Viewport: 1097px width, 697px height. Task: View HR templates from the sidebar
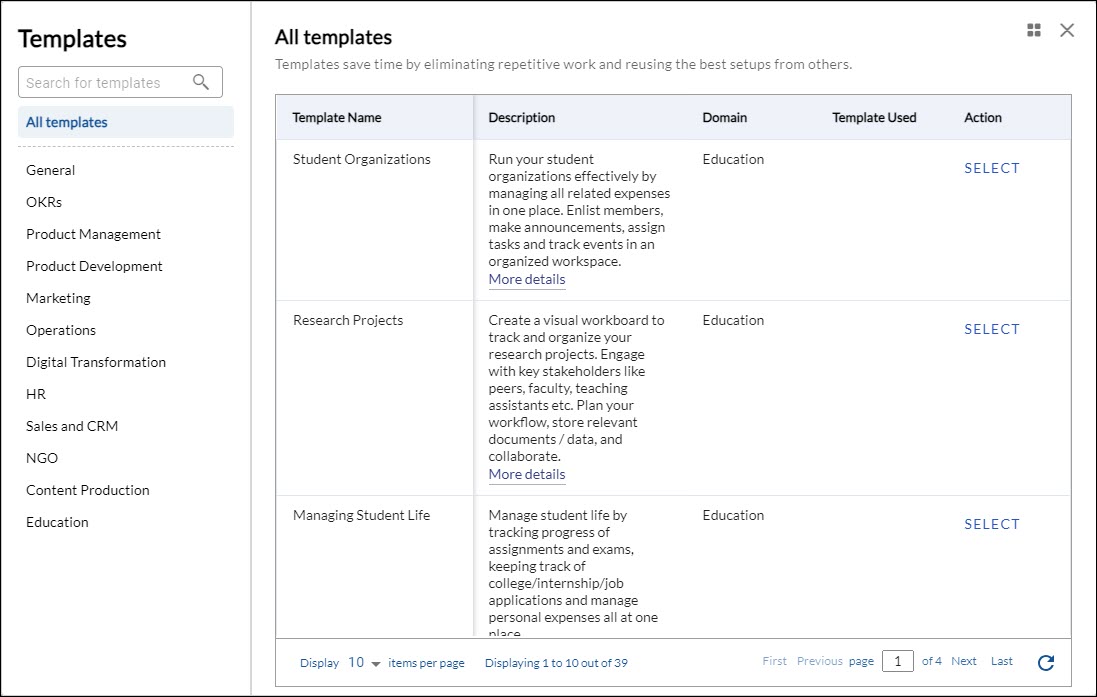click(35, 393)
